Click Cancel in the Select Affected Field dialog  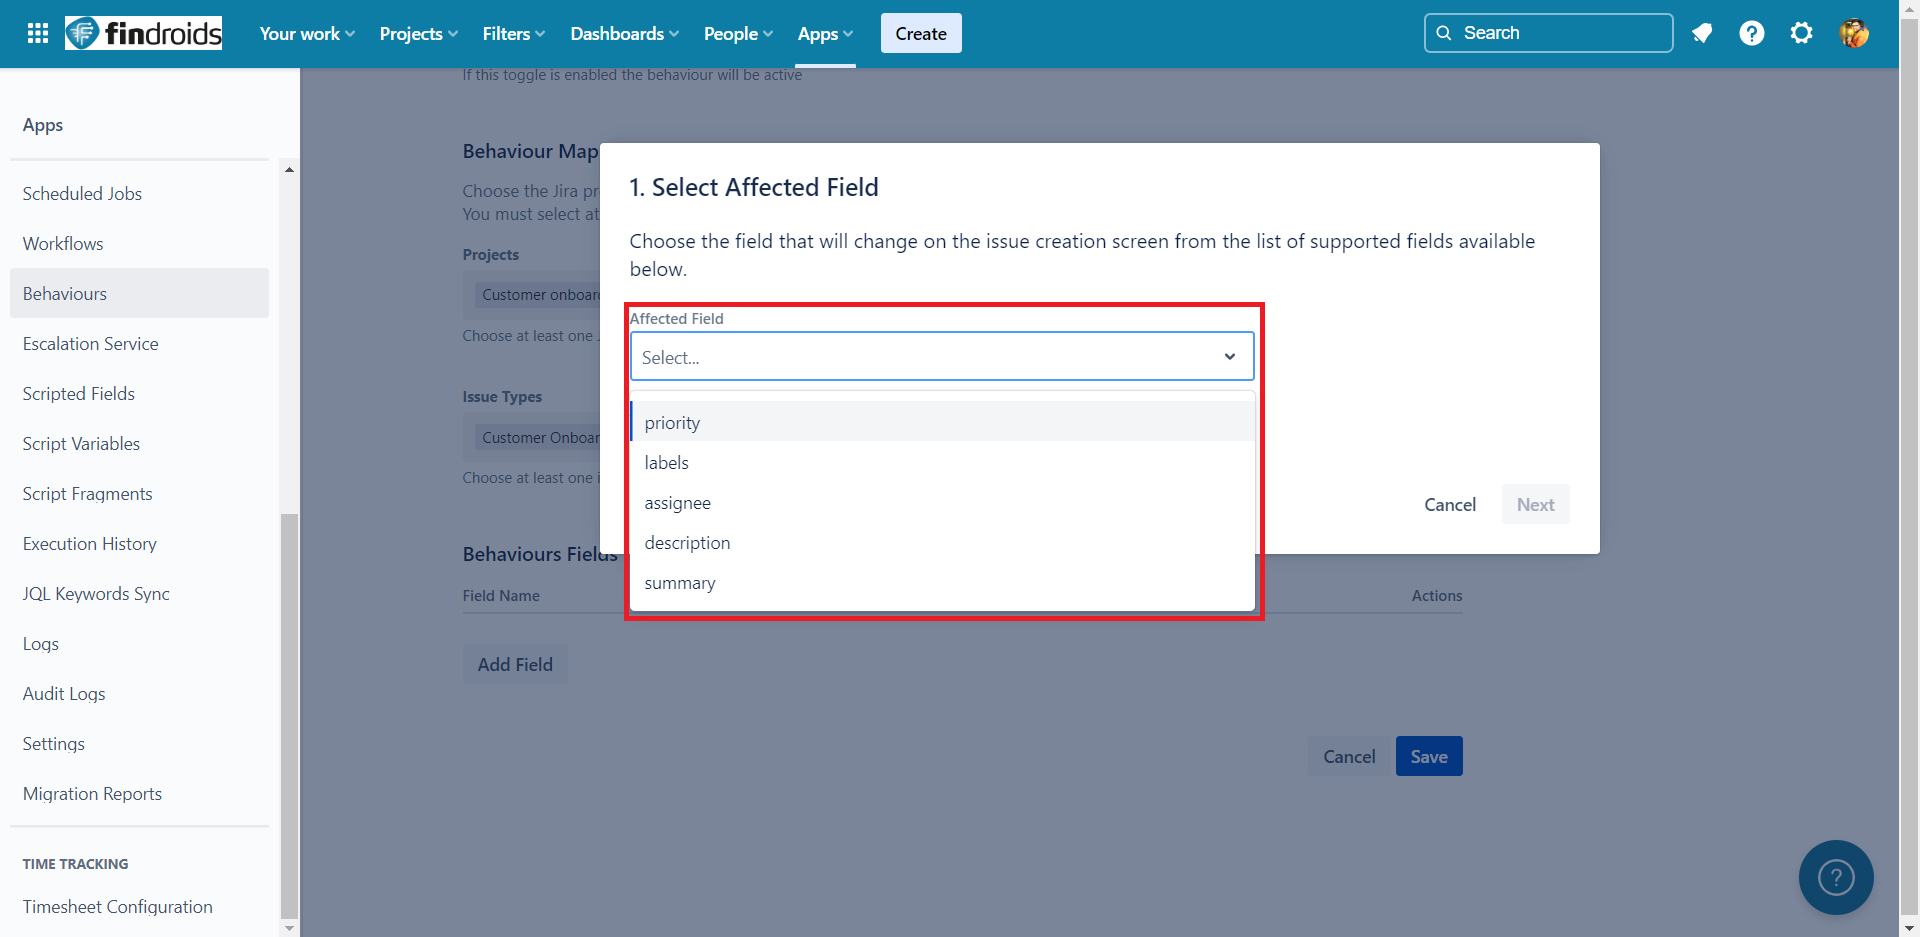[1450, 504]
